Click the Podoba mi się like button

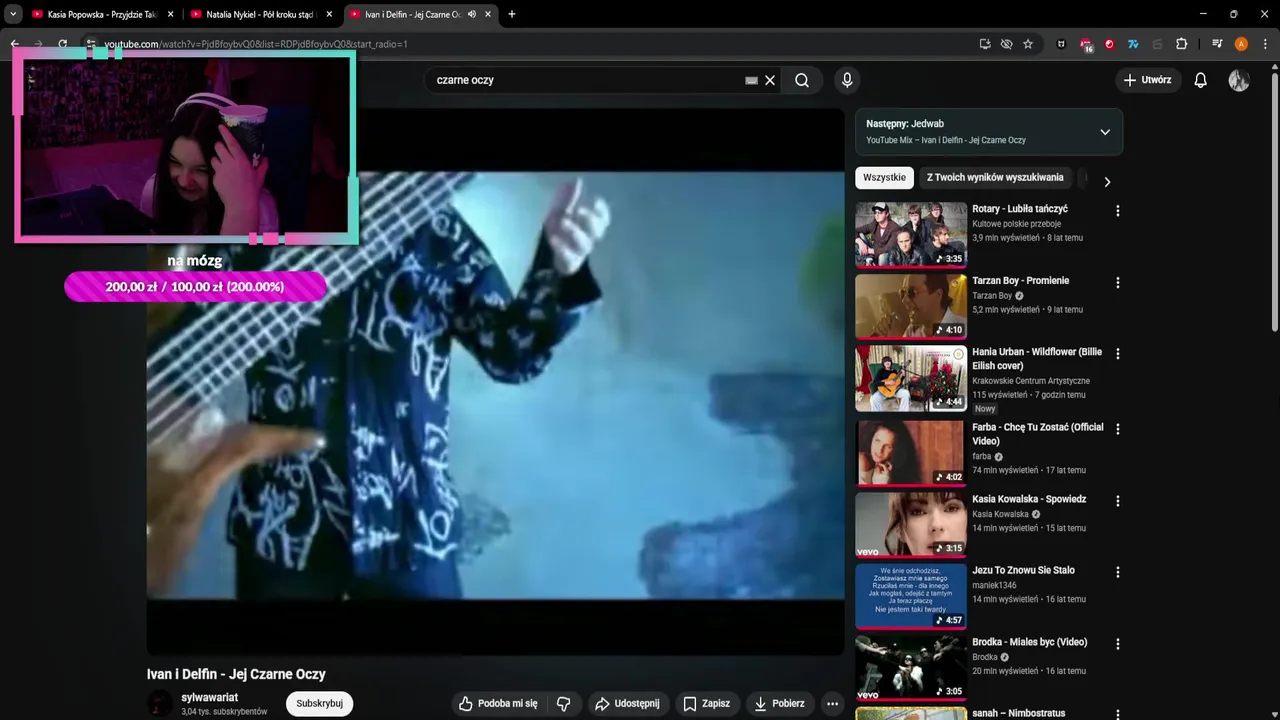point(498,703)
